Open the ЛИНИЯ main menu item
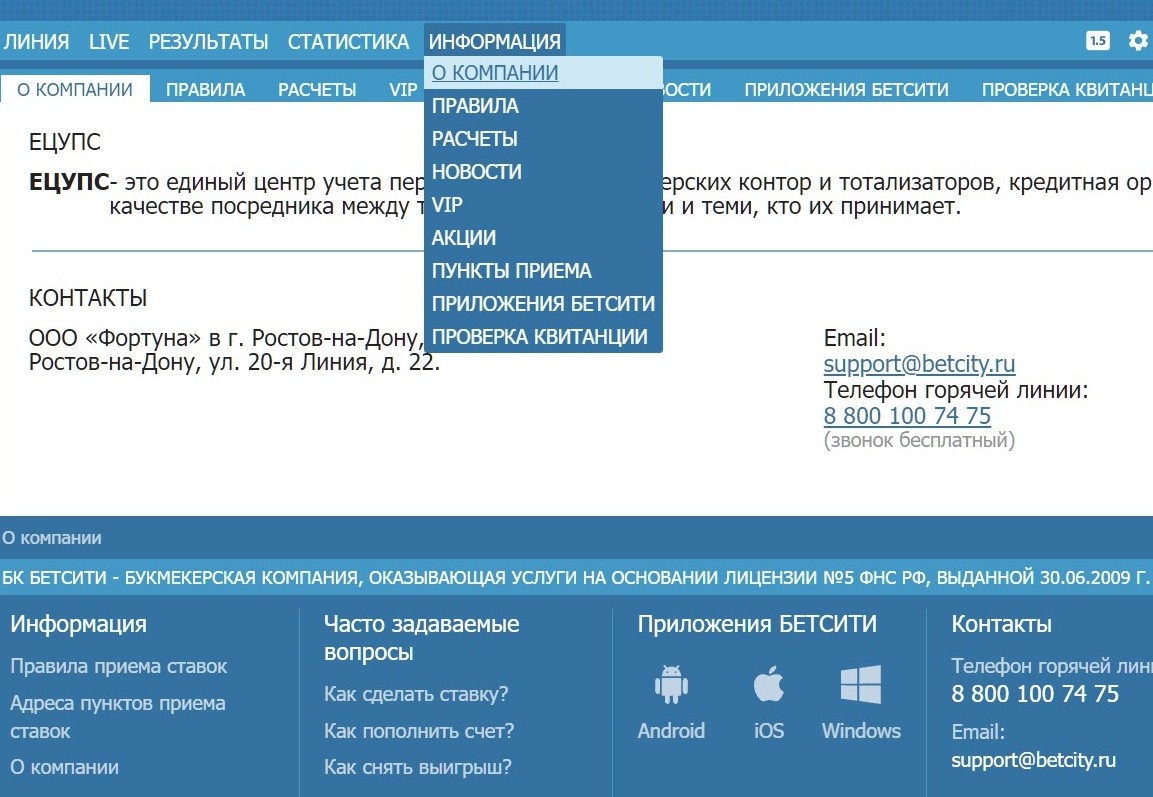The width and height of the screenshot is (1153, 797). click(x=36, y=41)
